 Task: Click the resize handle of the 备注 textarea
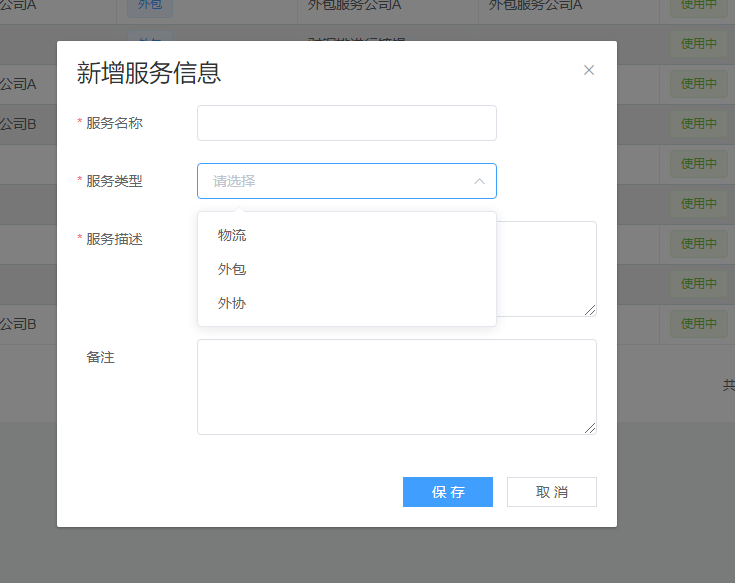tap(590, 428)
